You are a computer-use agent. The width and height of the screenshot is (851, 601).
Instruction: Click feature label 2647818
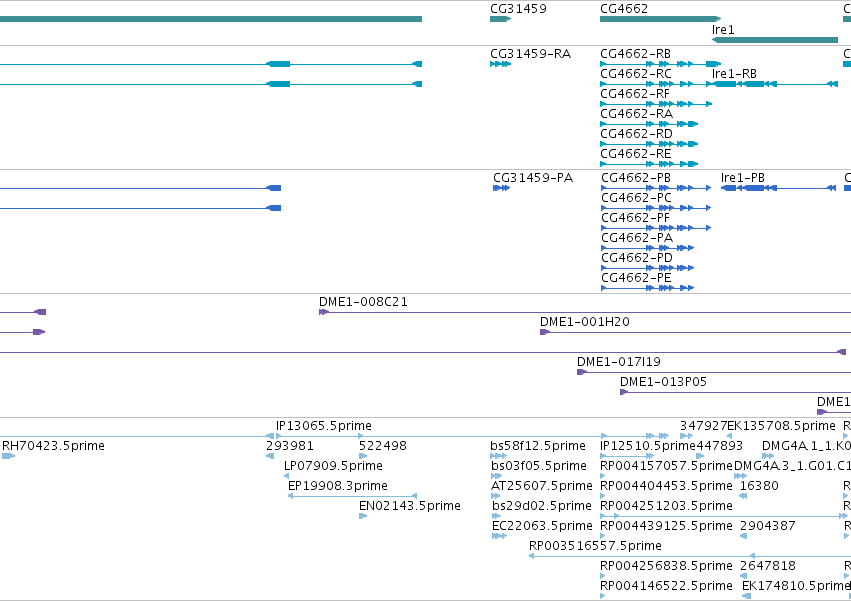tap(767, 566)
